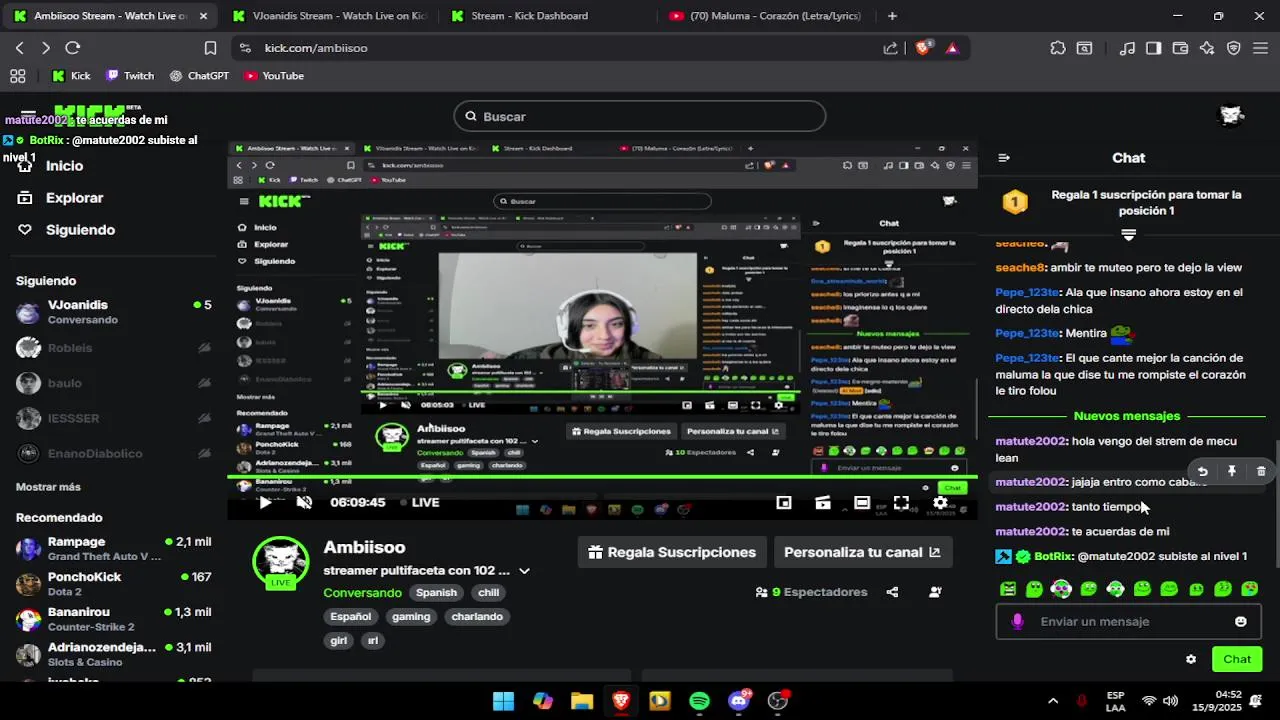Bookmark this page with the bookmark icon

[210, 48]
